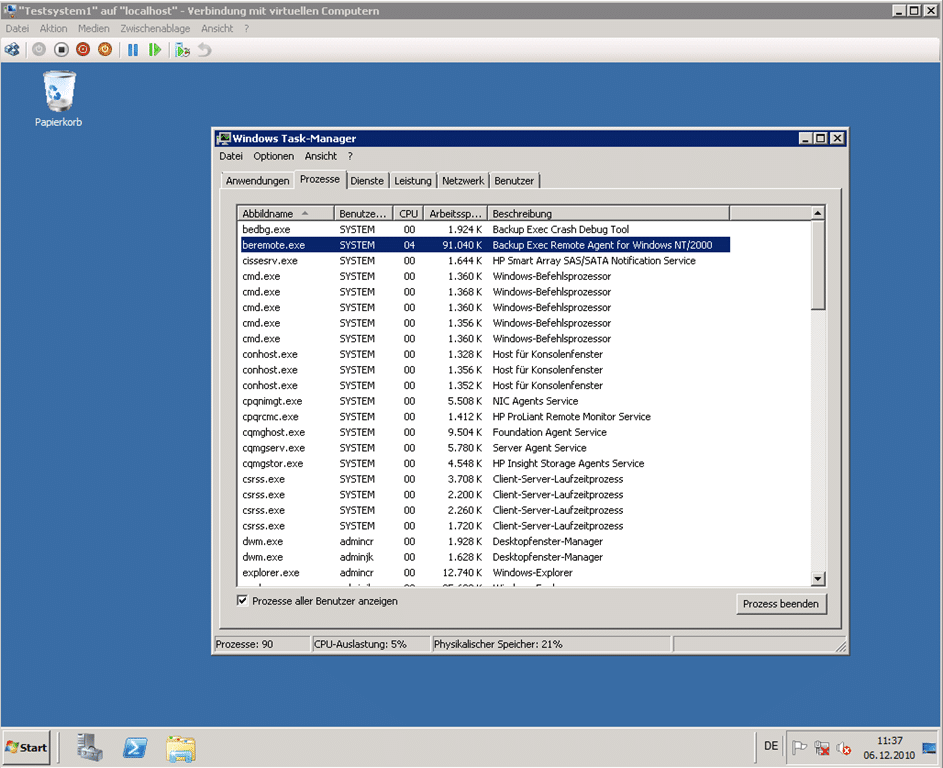The image size is (943, 768).
Task: Select the bedbg.exe process row
Action: pos(485,229)
